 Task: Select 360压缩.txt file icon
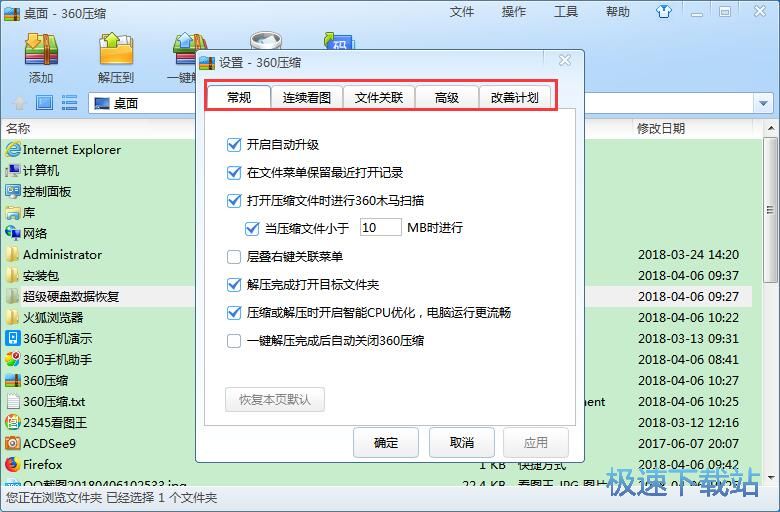point(13,402)
